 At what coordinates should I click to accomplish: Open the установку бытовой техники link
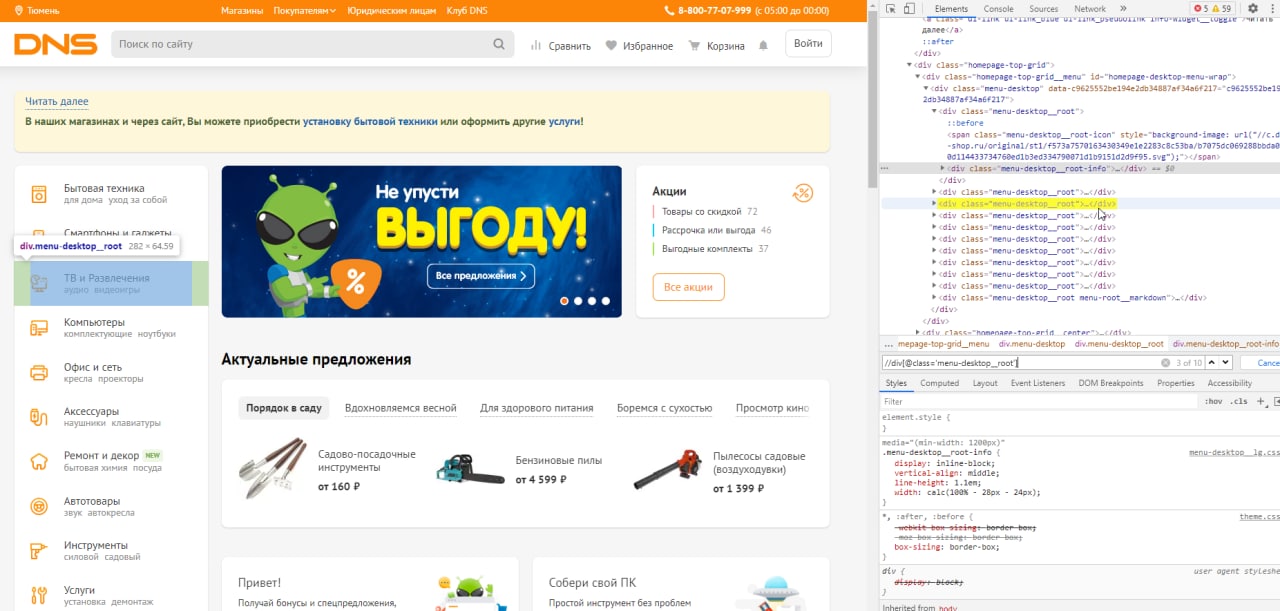370,122
